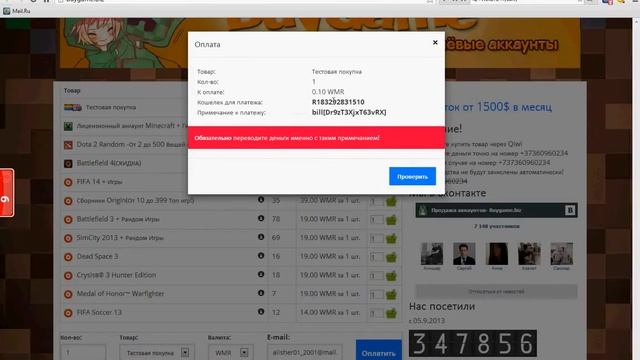Show info for Medal of Honor Warfighter

coord(261,293)
